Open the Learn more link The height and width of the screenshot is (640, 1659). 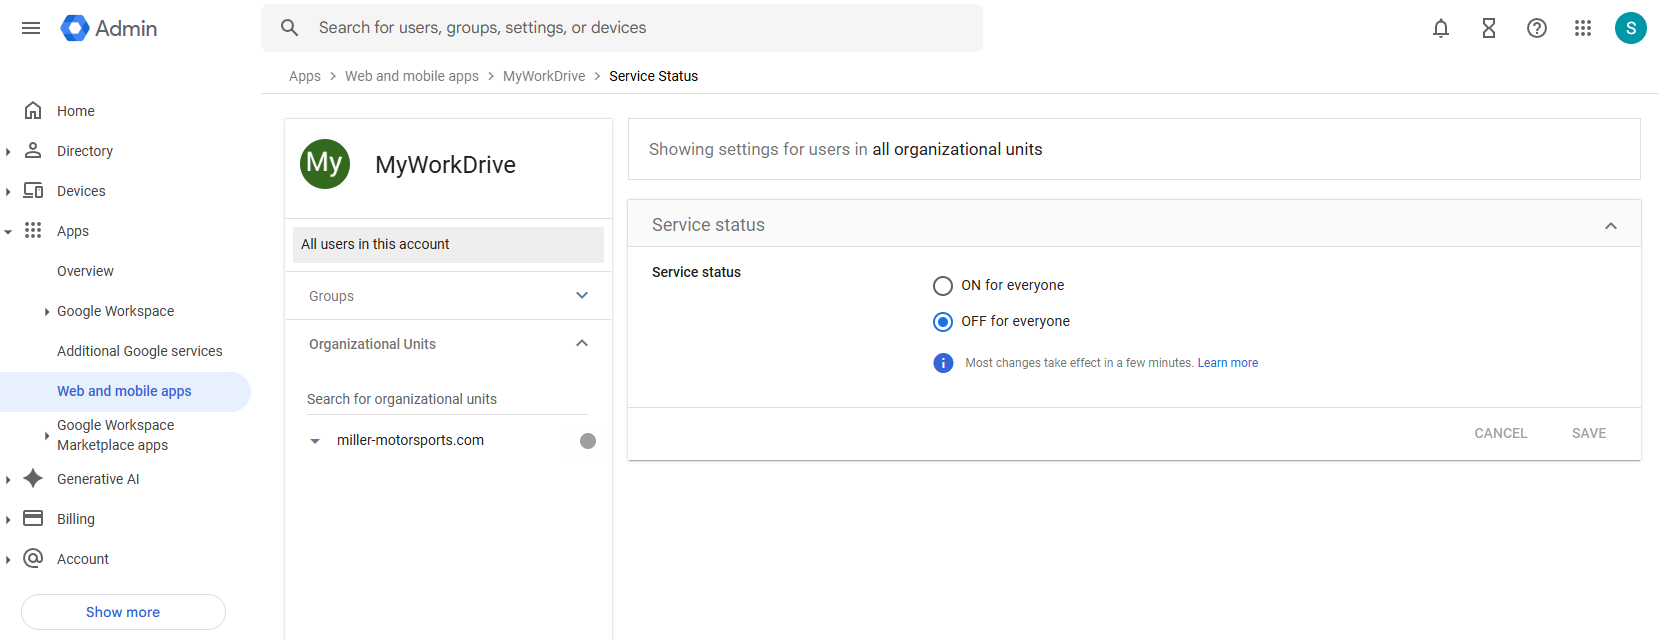1227,363
